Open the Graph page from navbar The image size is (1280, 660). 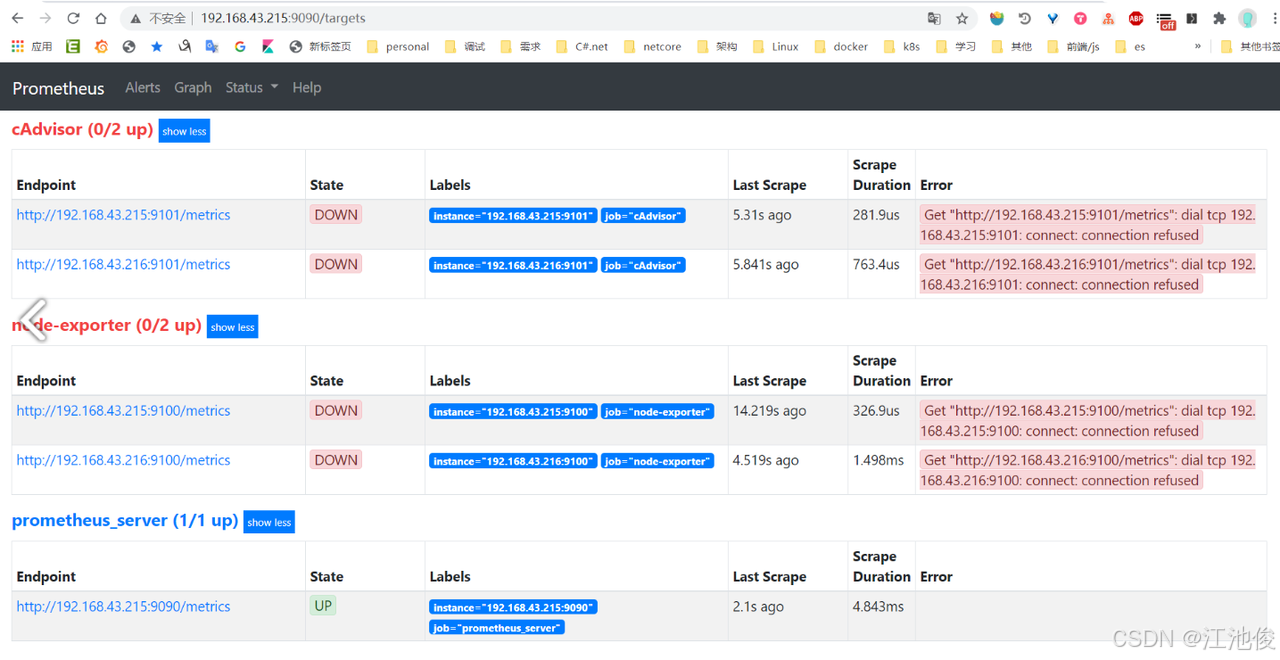(193, 87)
